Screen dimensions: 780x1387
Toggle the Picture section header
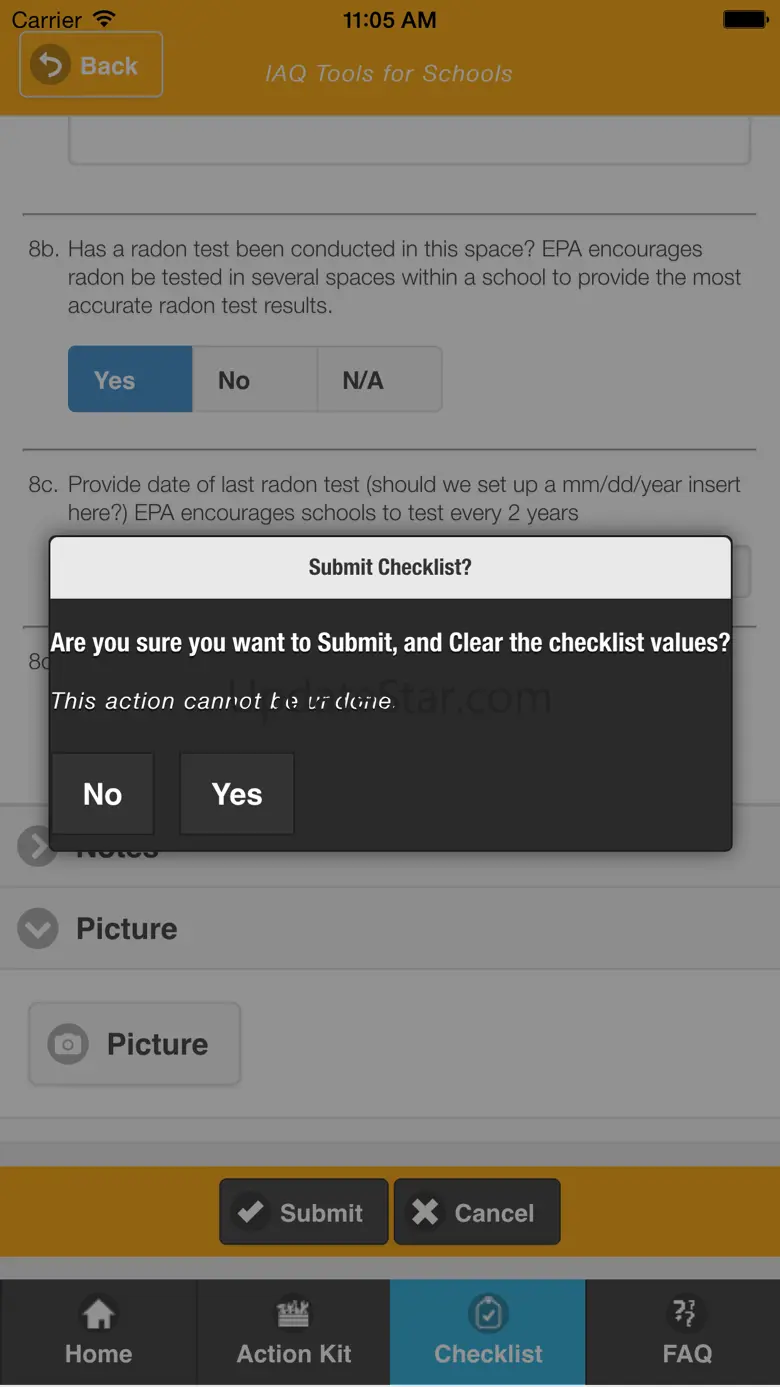[390, 928]
